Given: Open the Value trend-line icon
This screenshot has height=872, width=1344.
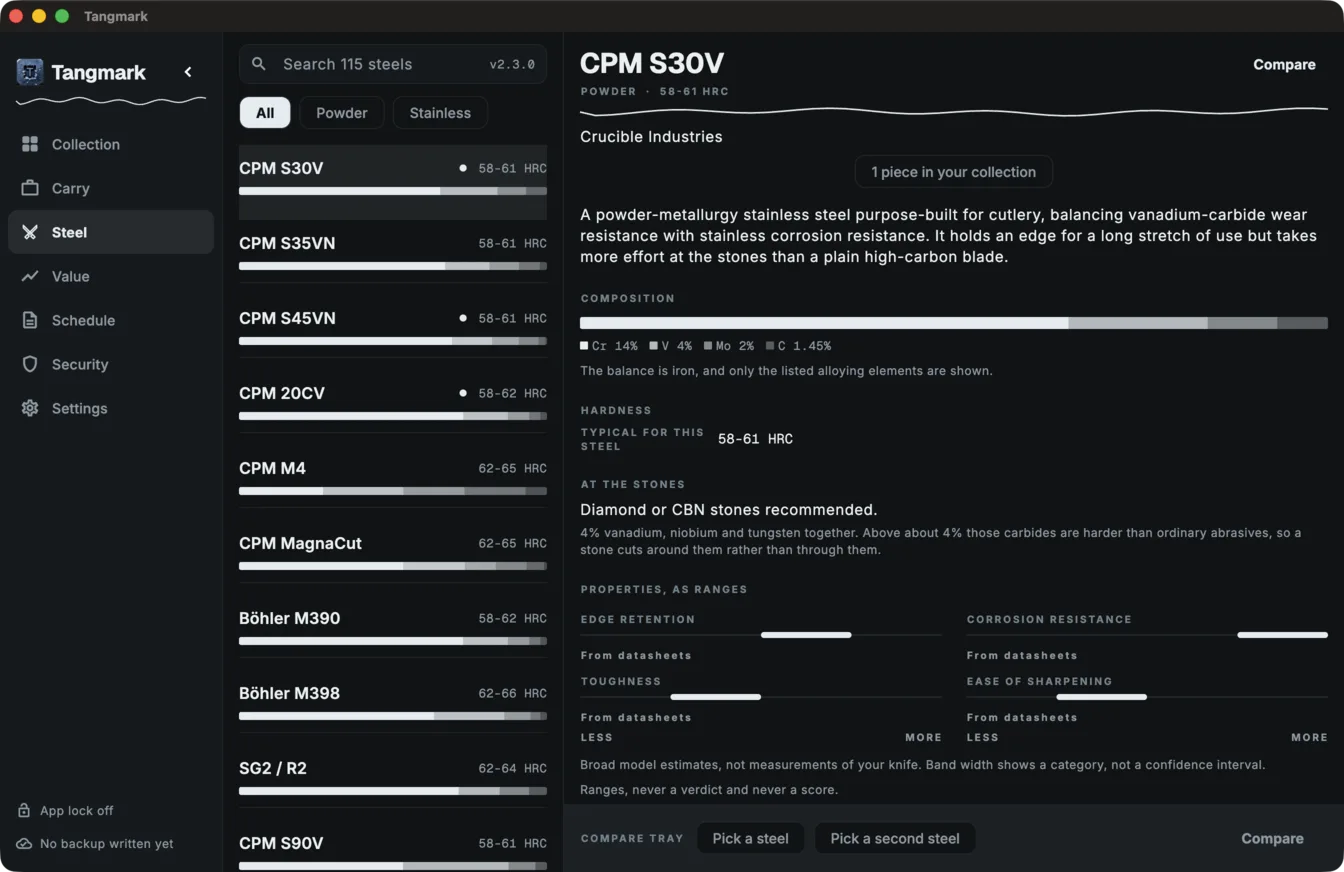Looking at the screenshot, I should click(30, 276).
